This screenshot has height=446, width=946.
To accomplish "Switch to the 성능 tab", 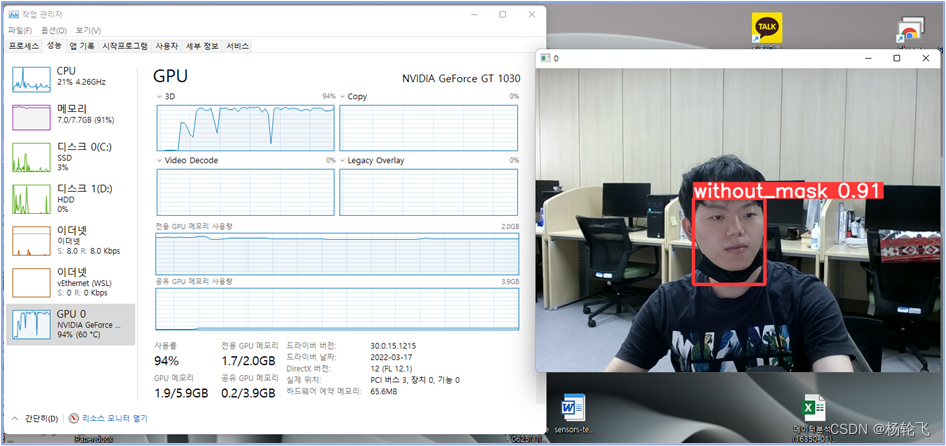I will [54, 46].
